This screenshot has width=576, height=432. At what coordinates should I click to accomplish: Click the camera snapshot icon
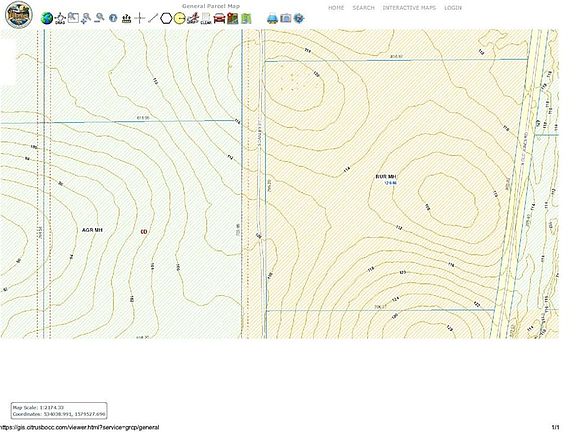(285, 18)
